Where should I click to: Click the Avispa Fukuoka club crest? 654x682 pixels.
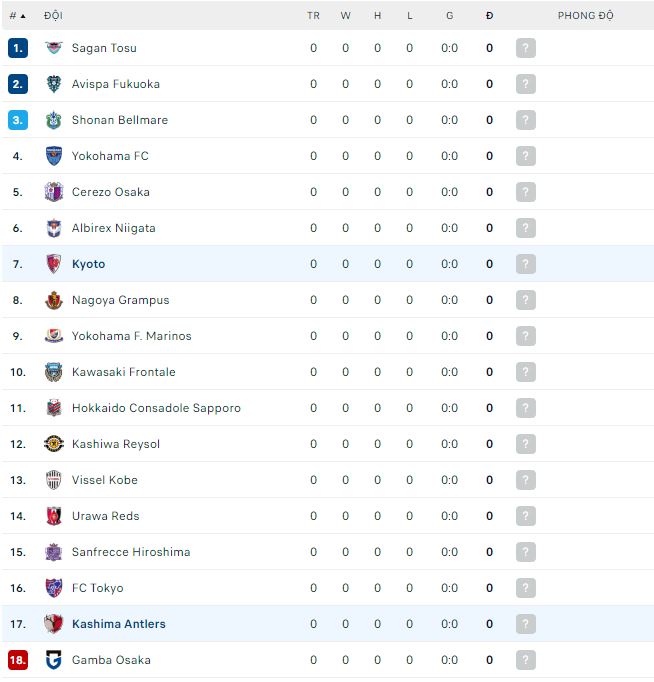click(x=54, y=84)
